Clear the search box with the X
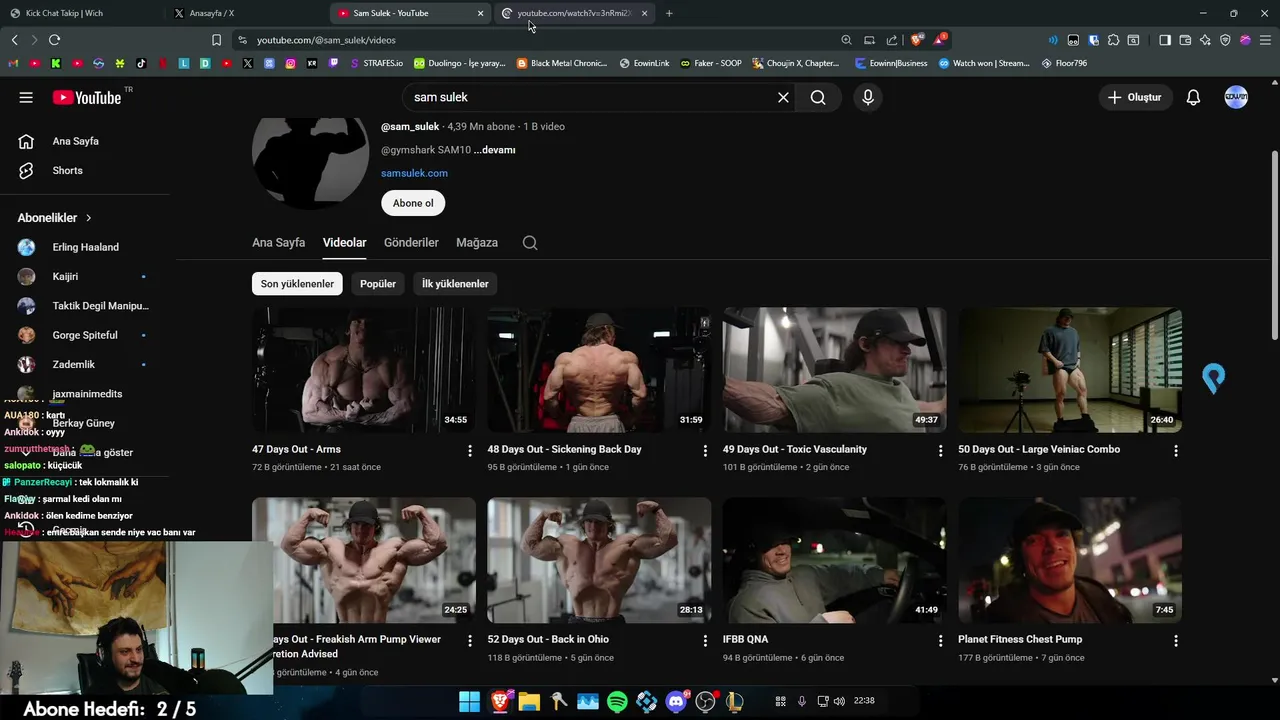 pyautogui.click(x=783, y=97)
